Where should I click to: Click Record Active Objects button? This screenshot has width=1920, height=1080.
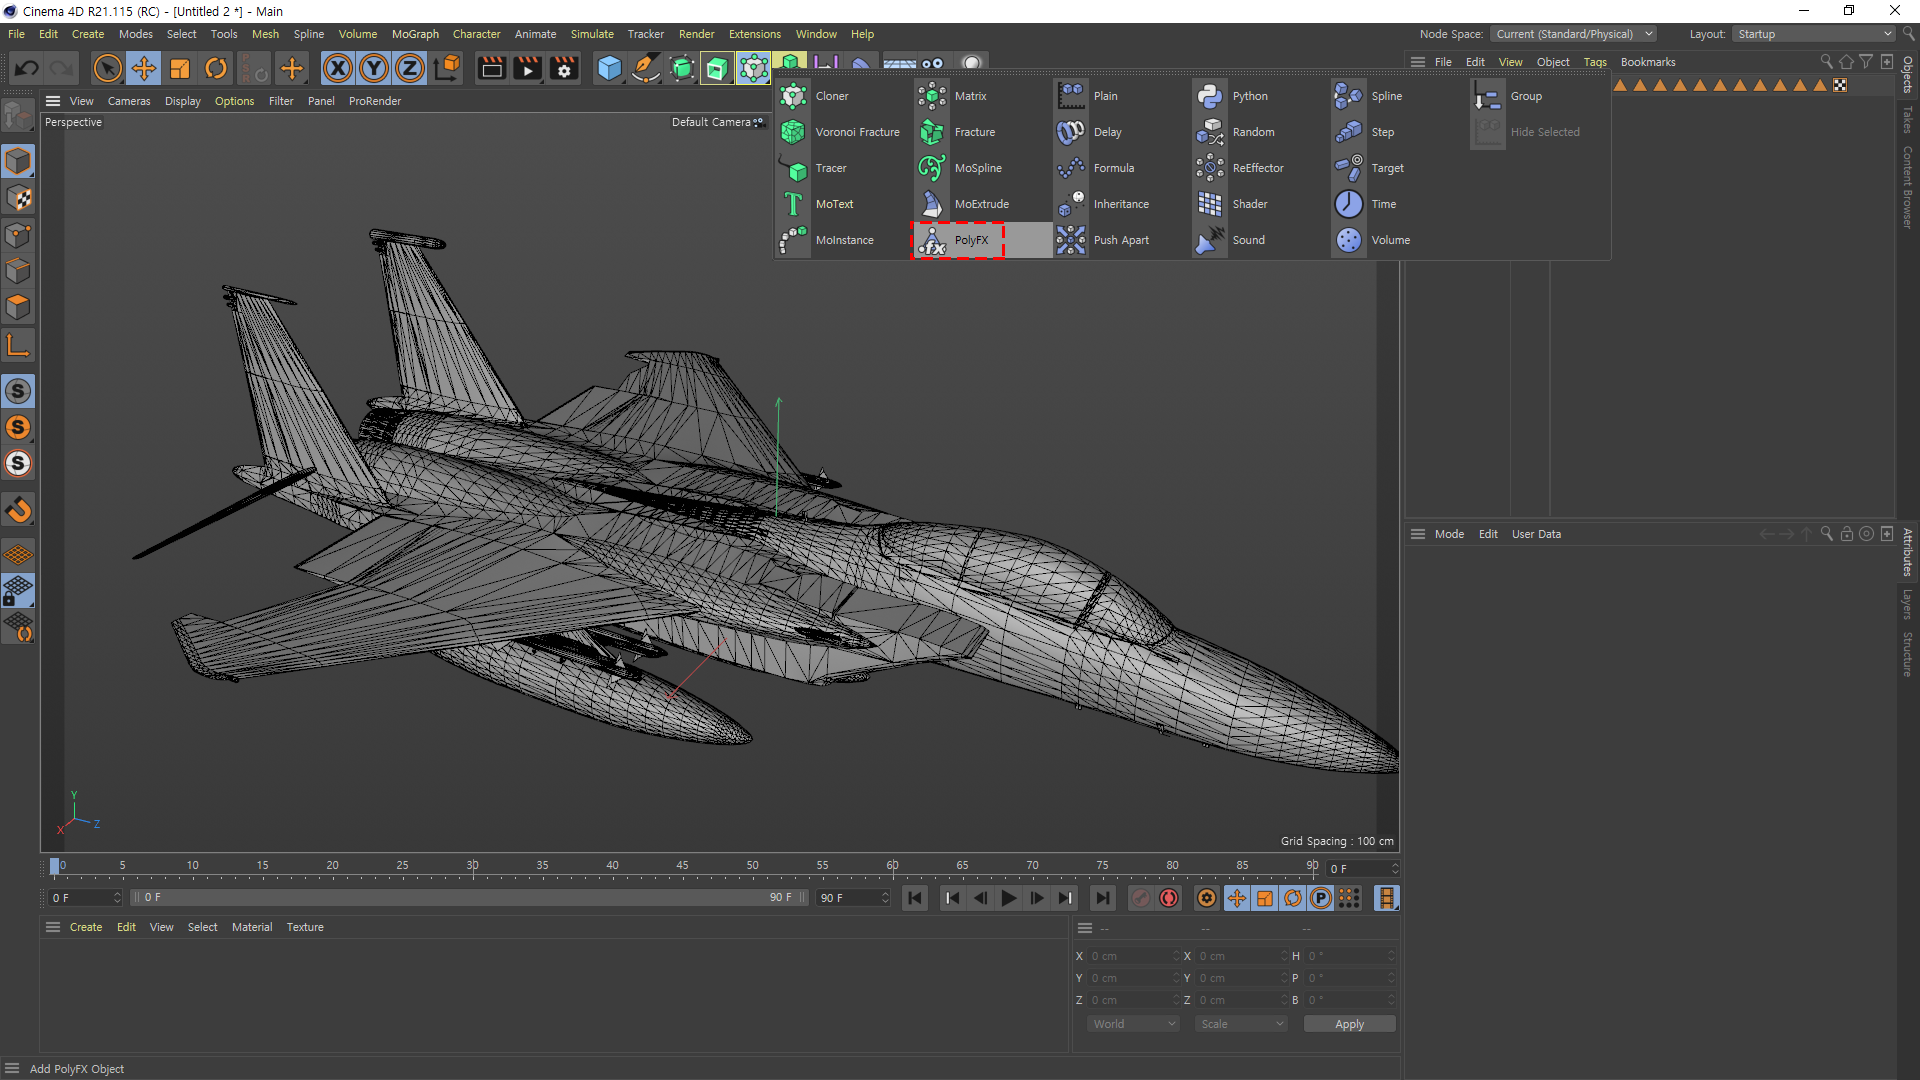tap(1141, 898)
